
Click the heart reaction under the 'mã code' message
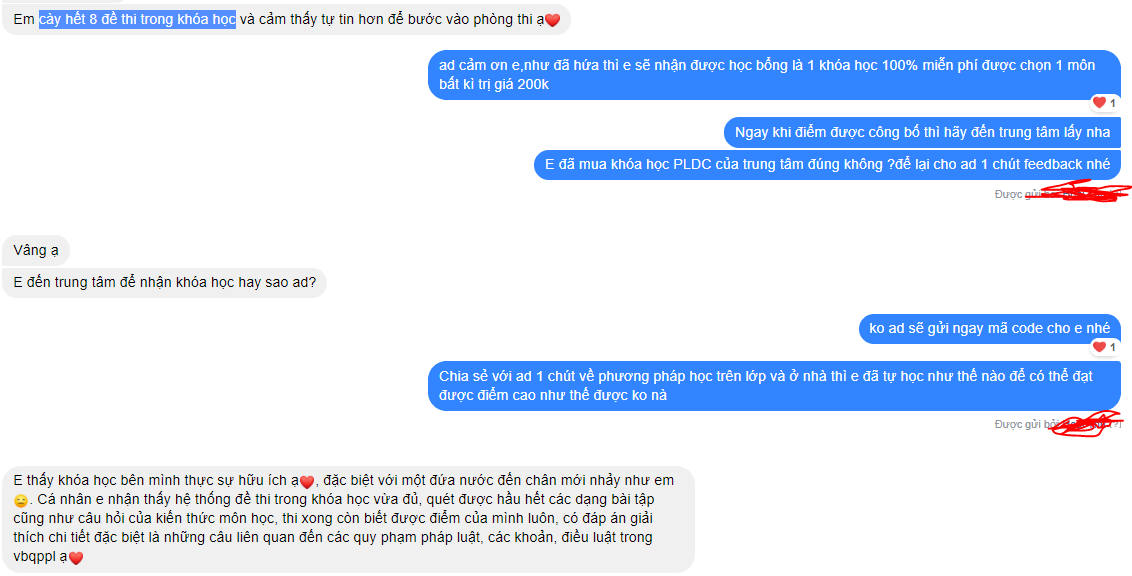click(x=1104, y=347)
